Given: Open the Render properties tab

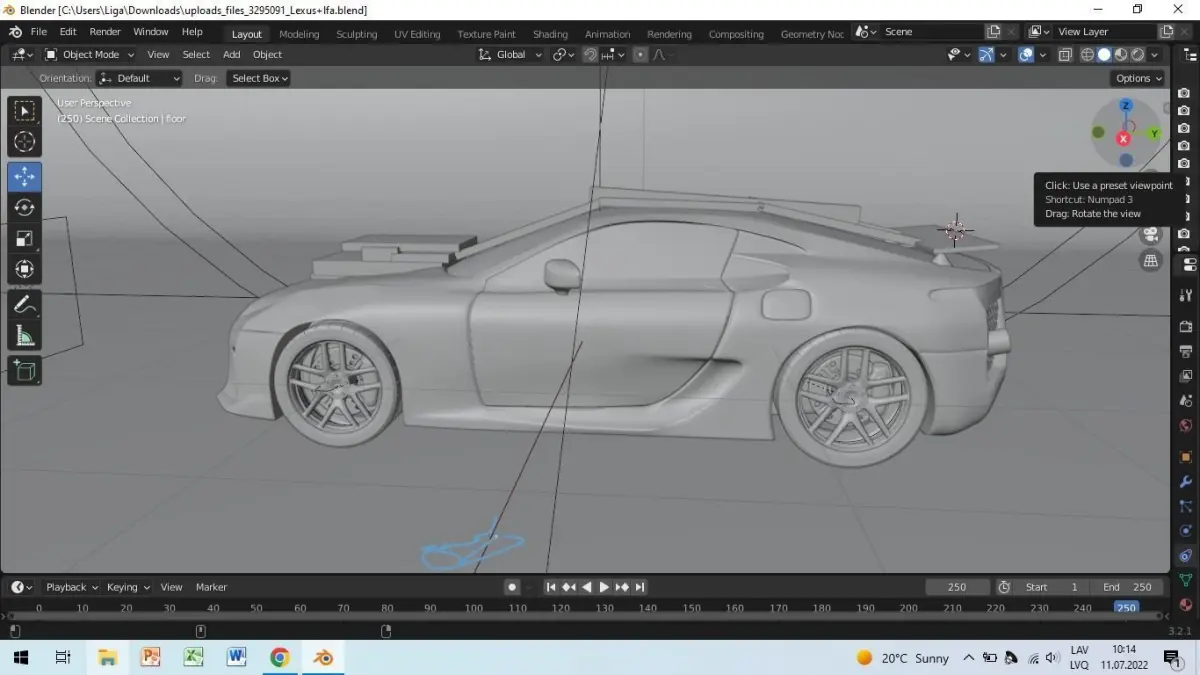Looking at the screenshot, I should pyautogui.click(x=1186, y=326).
